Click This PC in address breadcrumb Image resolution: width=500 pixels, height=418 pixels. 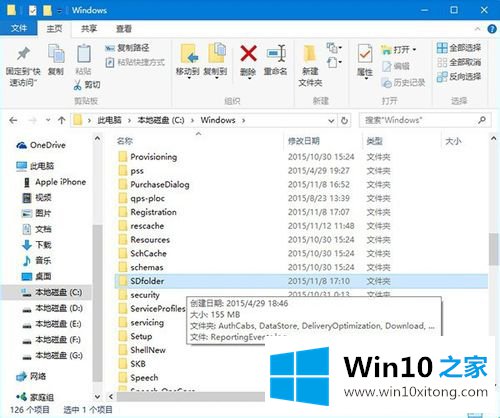point(109,120)
